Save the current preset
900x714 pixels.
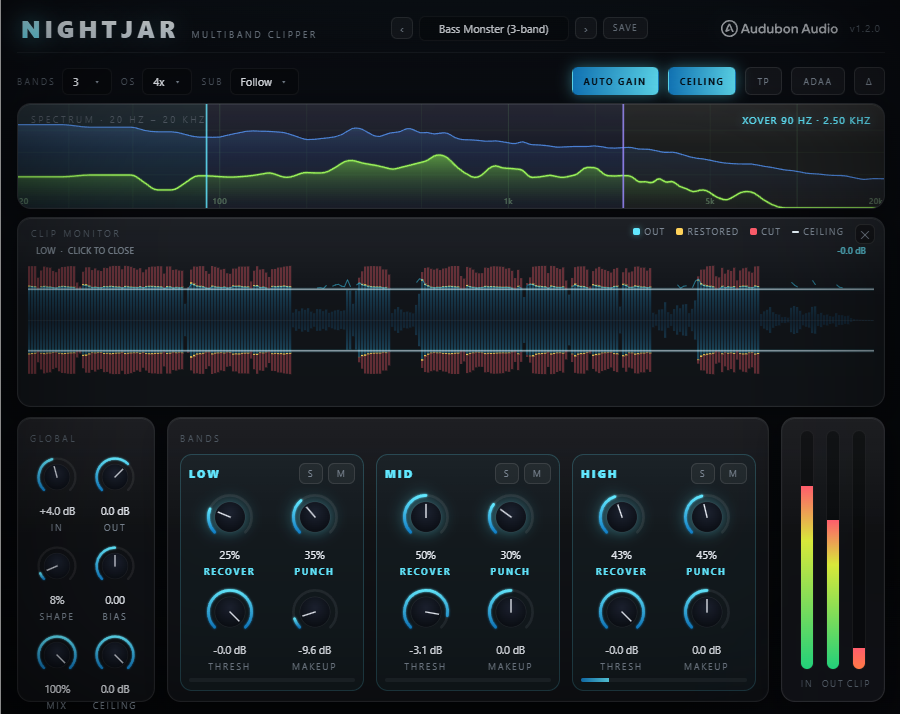625,28
